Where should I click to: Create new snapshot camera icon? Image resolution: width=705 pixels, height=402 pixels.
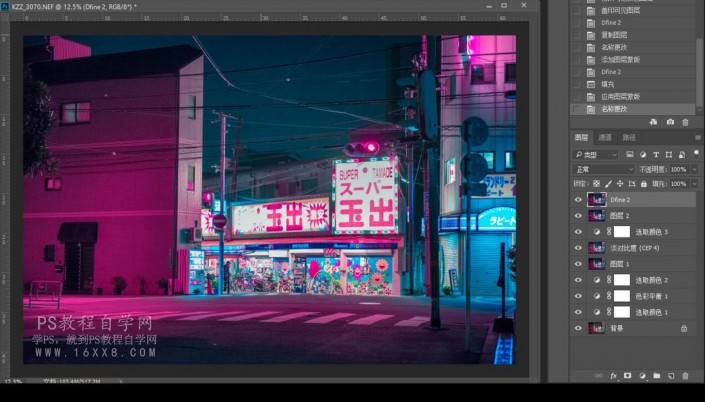670,122
